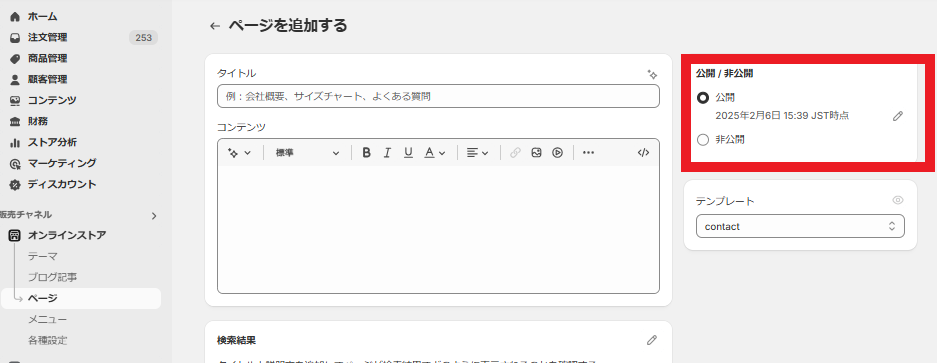Screen dimensions: 942x363
Task: Expand the text alignment dropdown
Action: click(478, 153)
